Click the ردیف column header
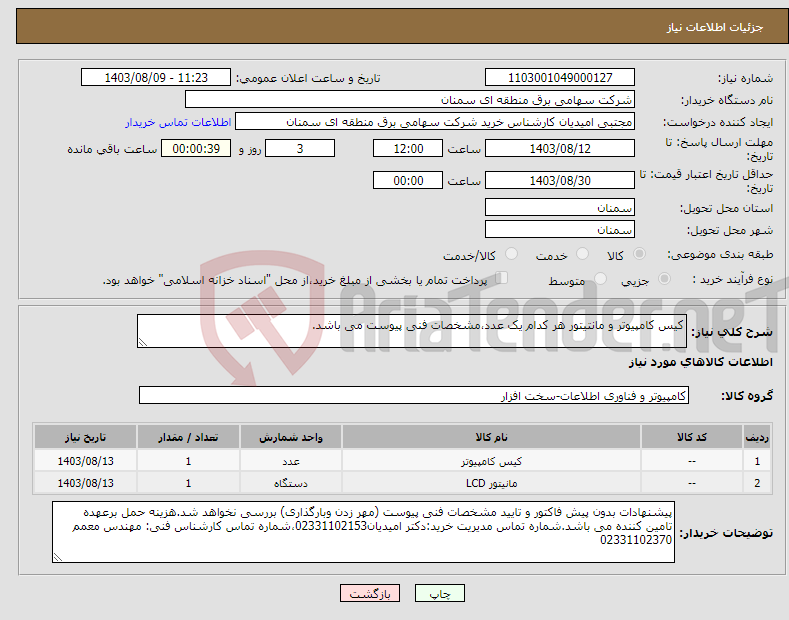Screen dimensions: 789x620 [x=757, y=437]
